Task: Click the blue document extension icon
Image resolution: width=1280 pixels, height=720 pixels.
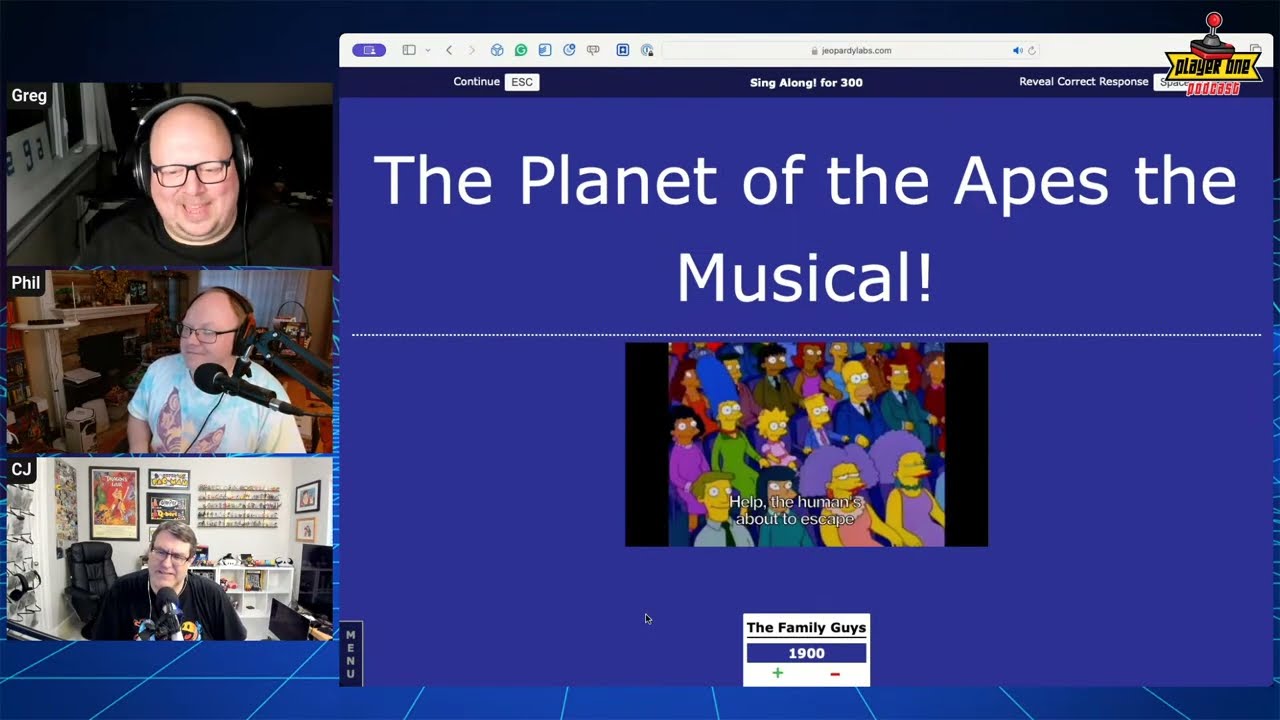Action: coord(545,50)
